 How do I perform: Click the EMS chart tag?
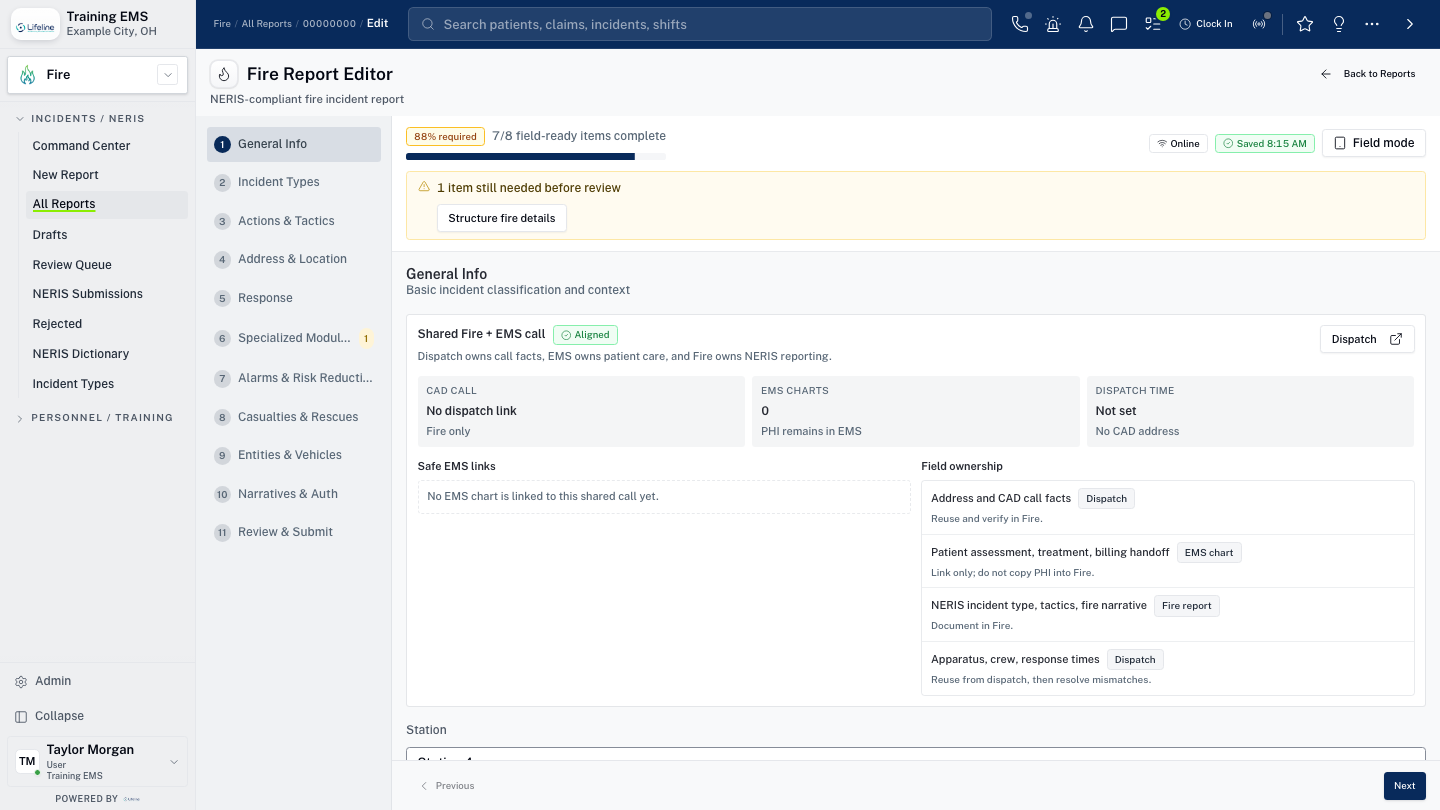[1209, 553]
